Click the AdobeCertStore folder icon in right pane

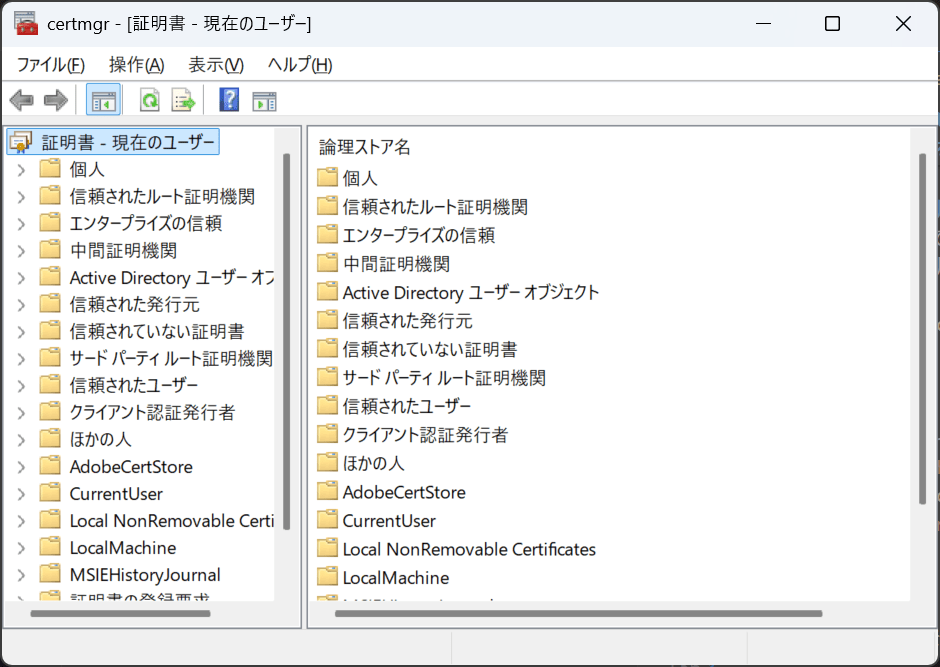pos(327,491)
